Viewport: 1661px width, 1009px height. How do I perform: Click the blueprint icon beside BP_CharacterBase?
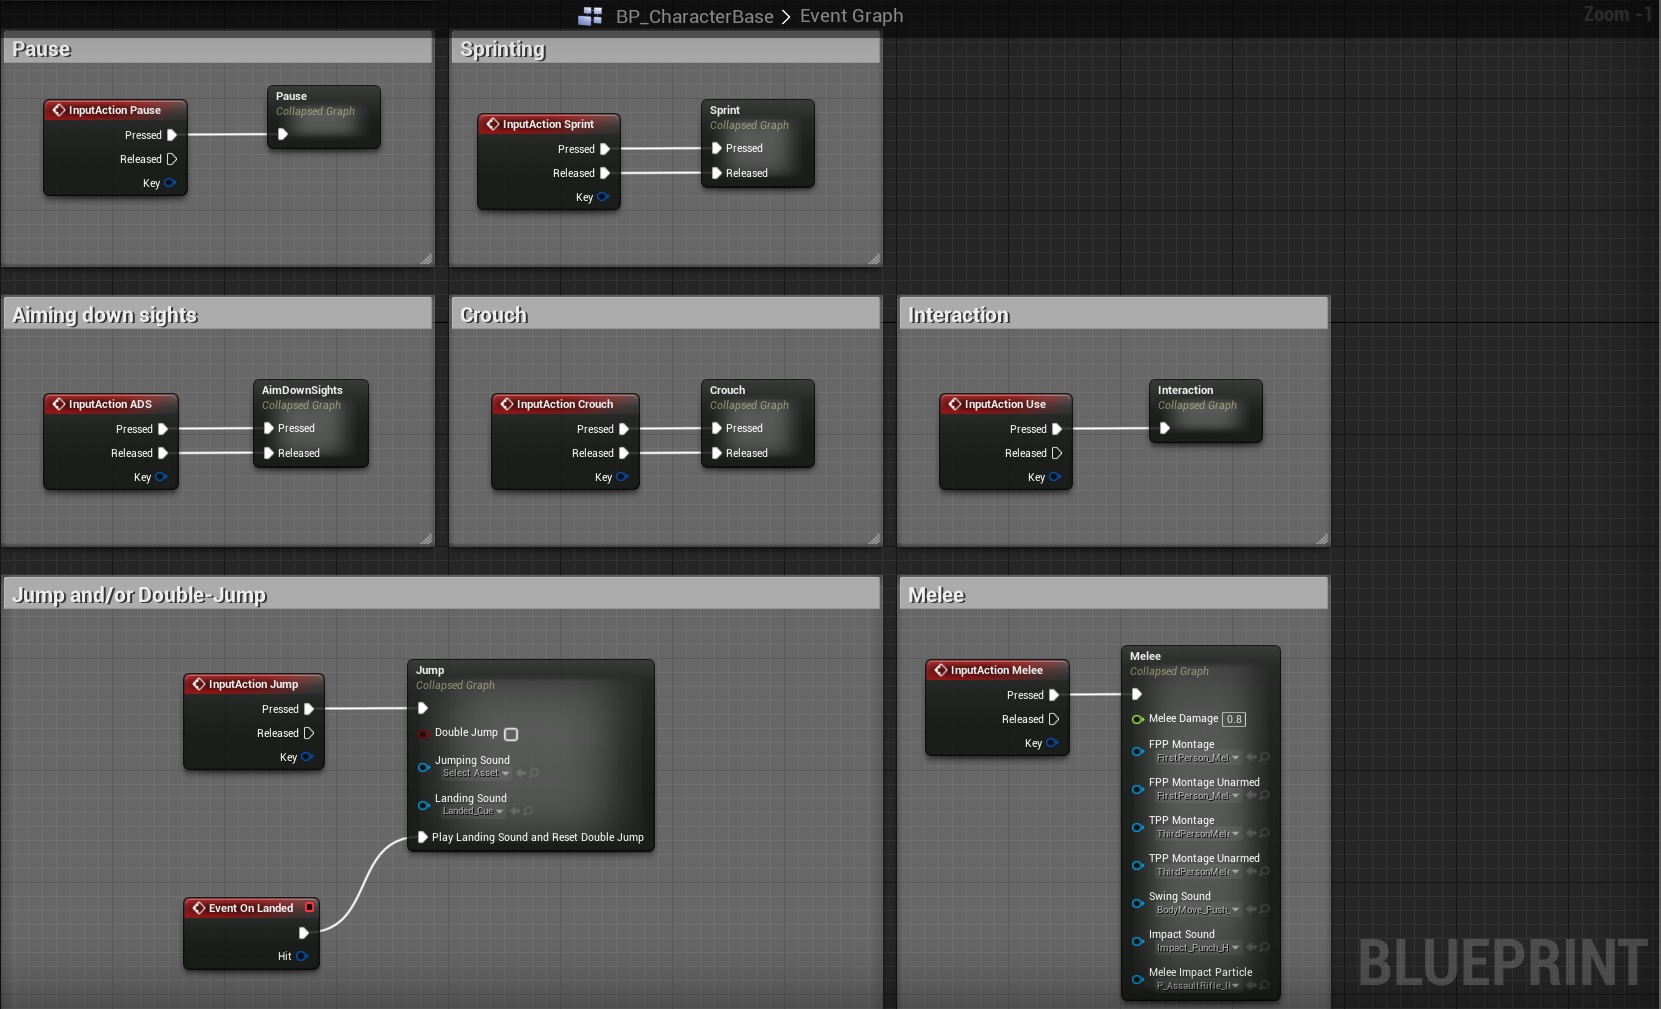click(x=591, y=16)
